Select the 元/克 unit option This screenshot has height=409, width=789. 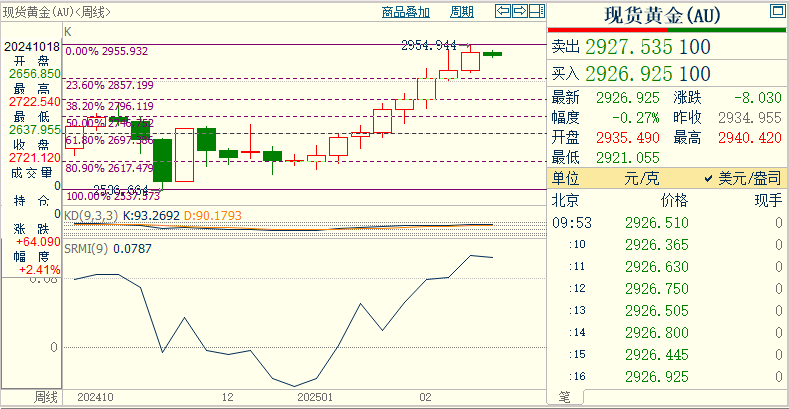[x=641, y=178]
